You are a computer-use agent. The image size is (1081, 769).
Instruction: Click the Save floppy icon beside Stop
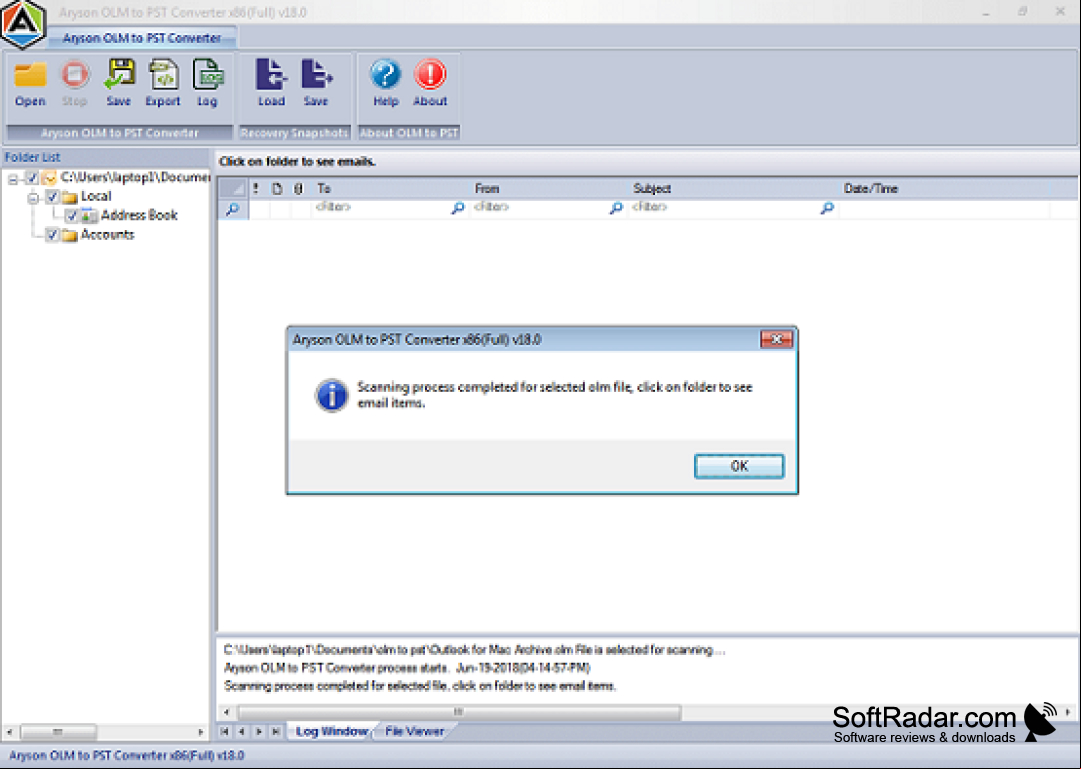(x=119, y=83)
